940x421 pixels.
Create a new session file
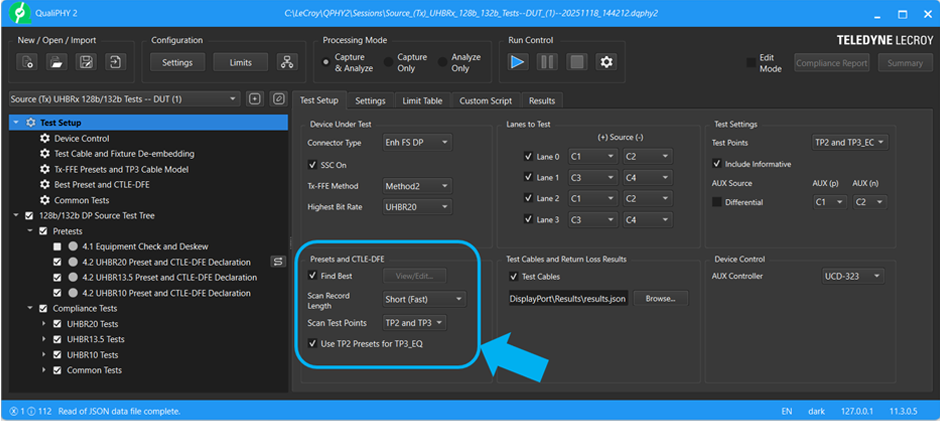tap(28, 62)
